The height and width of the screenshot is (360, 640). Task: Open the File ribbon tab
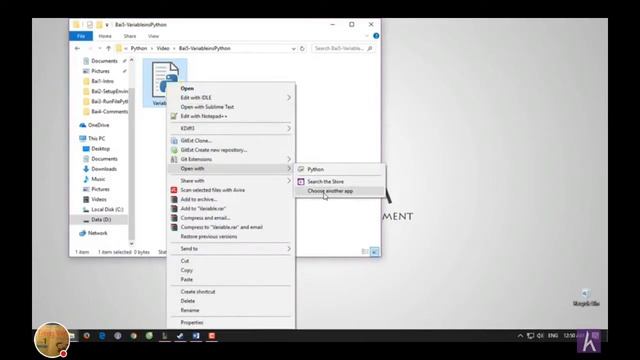[x=81, y=36]
